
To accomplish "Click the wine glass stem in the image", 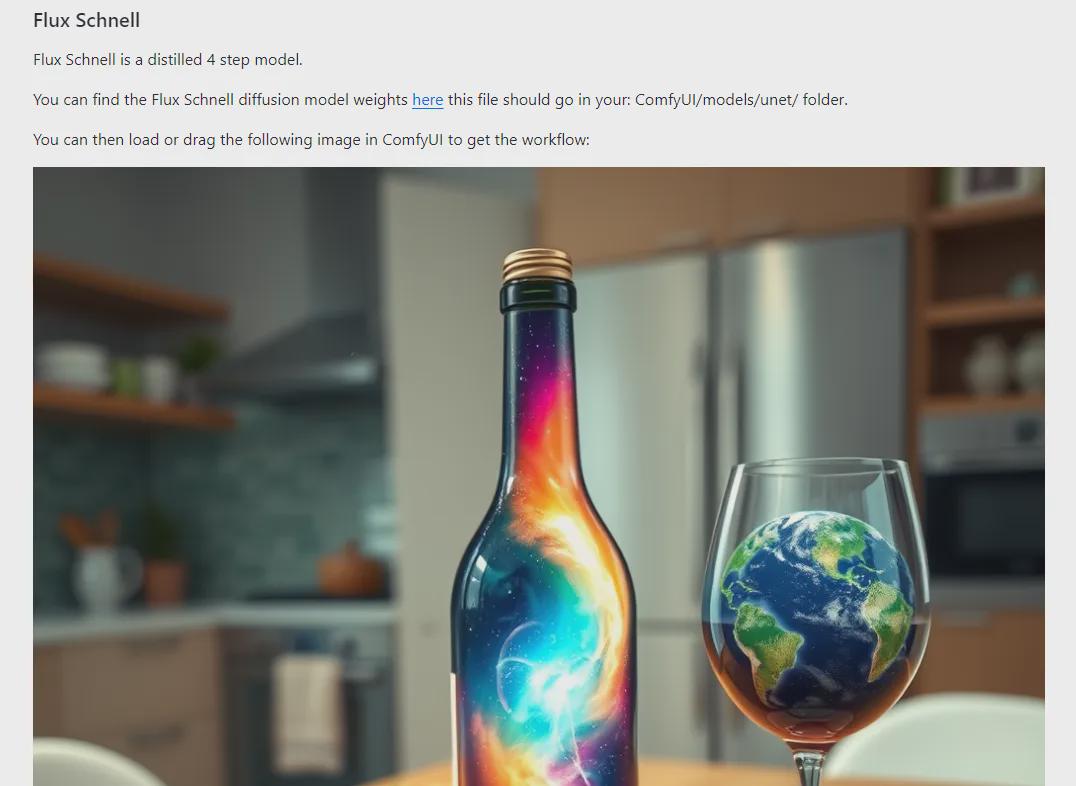I will [x=809, y=767].
